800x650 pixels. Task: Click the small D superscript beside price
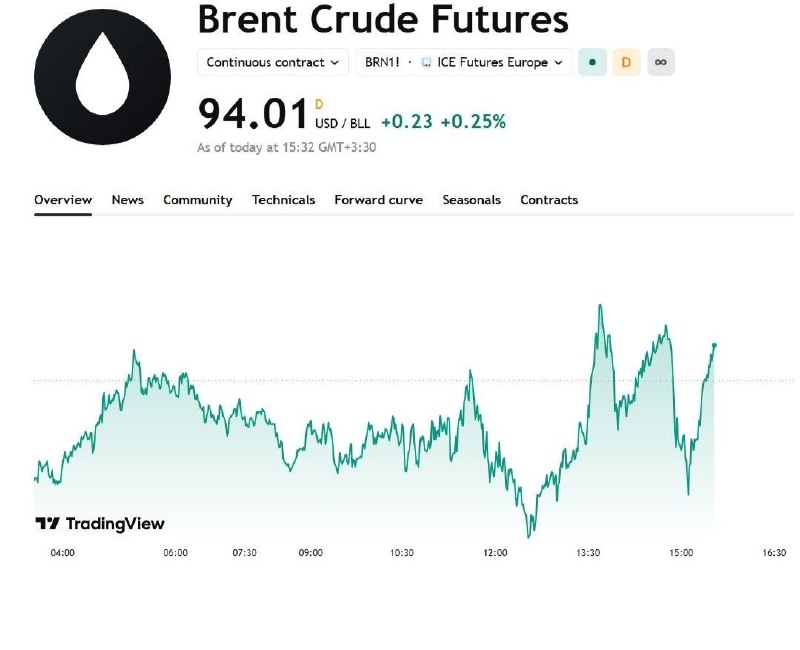(319, 105)
